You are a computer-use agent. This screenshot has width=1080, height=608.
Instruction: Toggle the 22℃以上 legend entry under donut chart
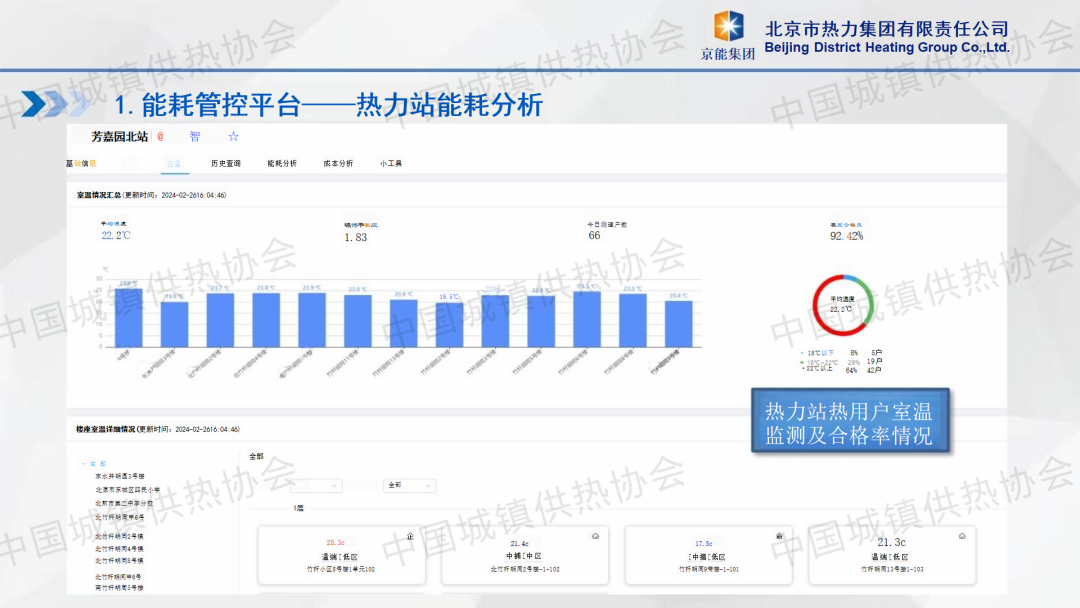[x=816, y=370]
